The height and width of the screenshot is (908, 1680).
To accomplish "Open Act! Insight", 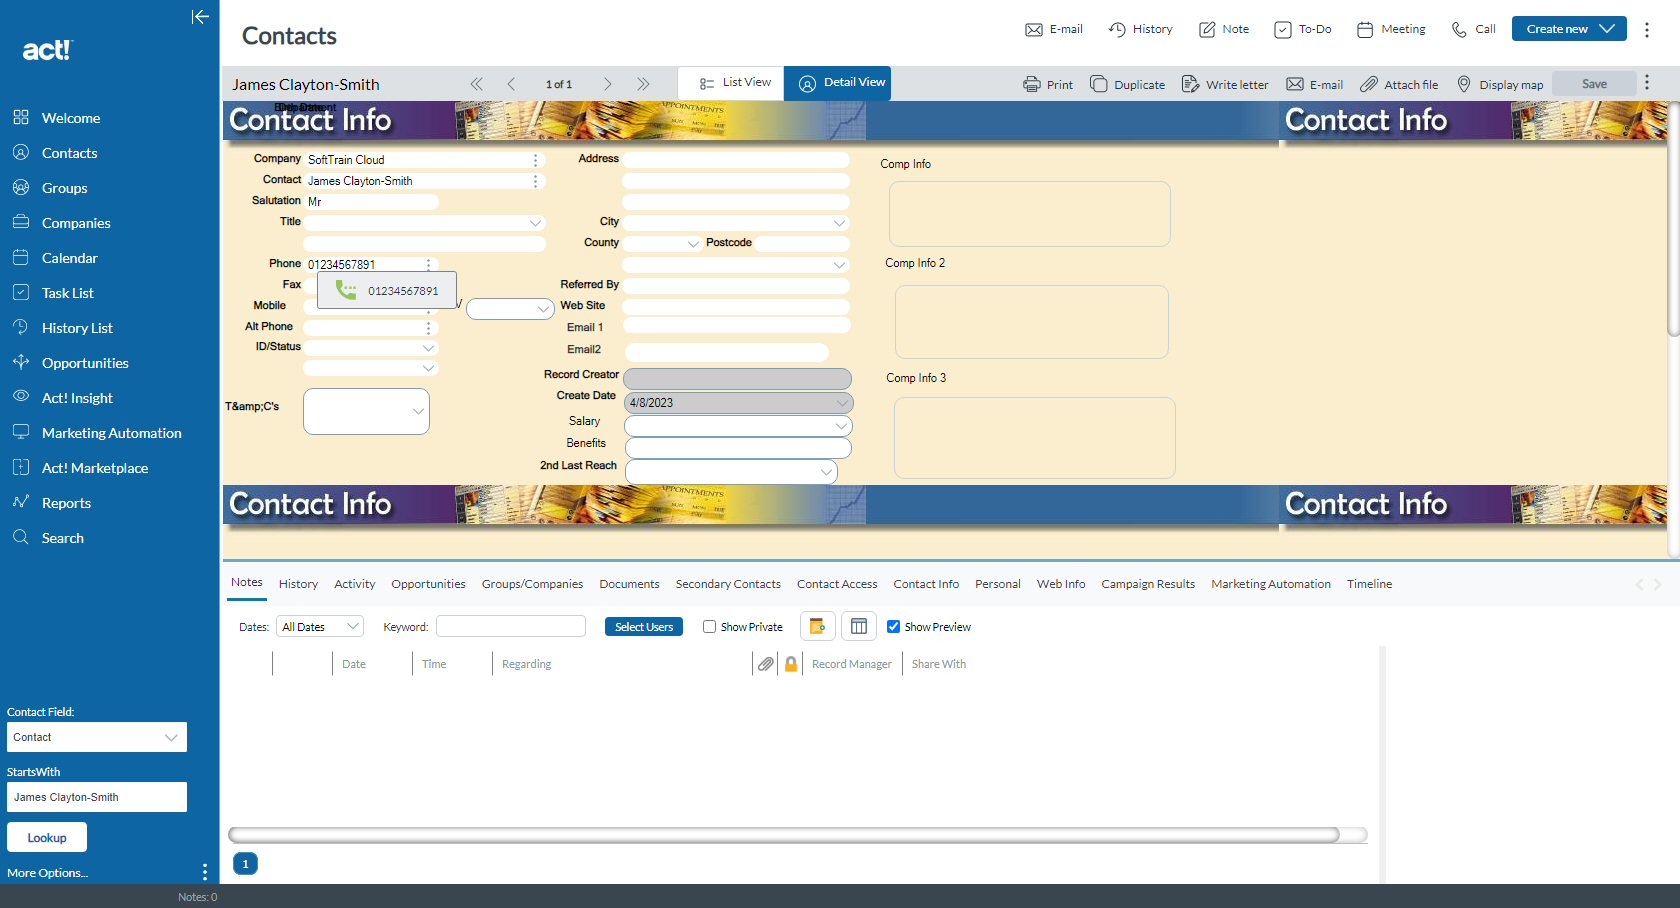I will click(77, 398).
